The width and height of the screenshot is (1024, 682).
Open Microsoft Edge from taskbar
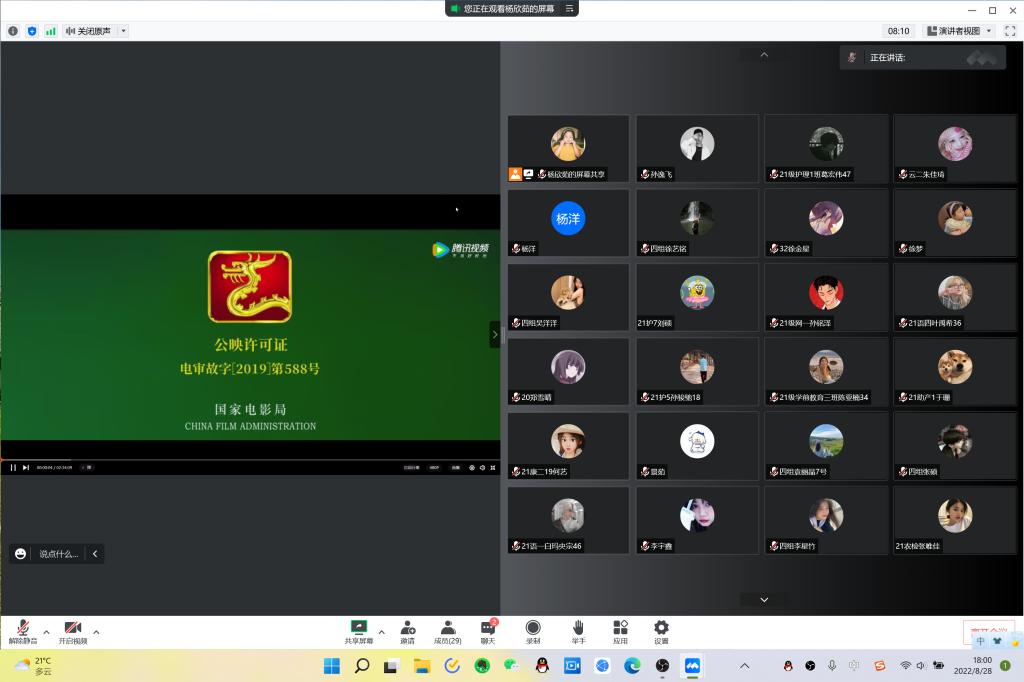[x=632, y=666]
